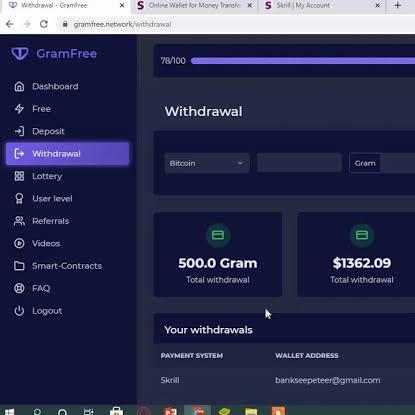
Task: Switch to the Online Wallet for Money Transfer tab
Action: [x=194, y=6]
